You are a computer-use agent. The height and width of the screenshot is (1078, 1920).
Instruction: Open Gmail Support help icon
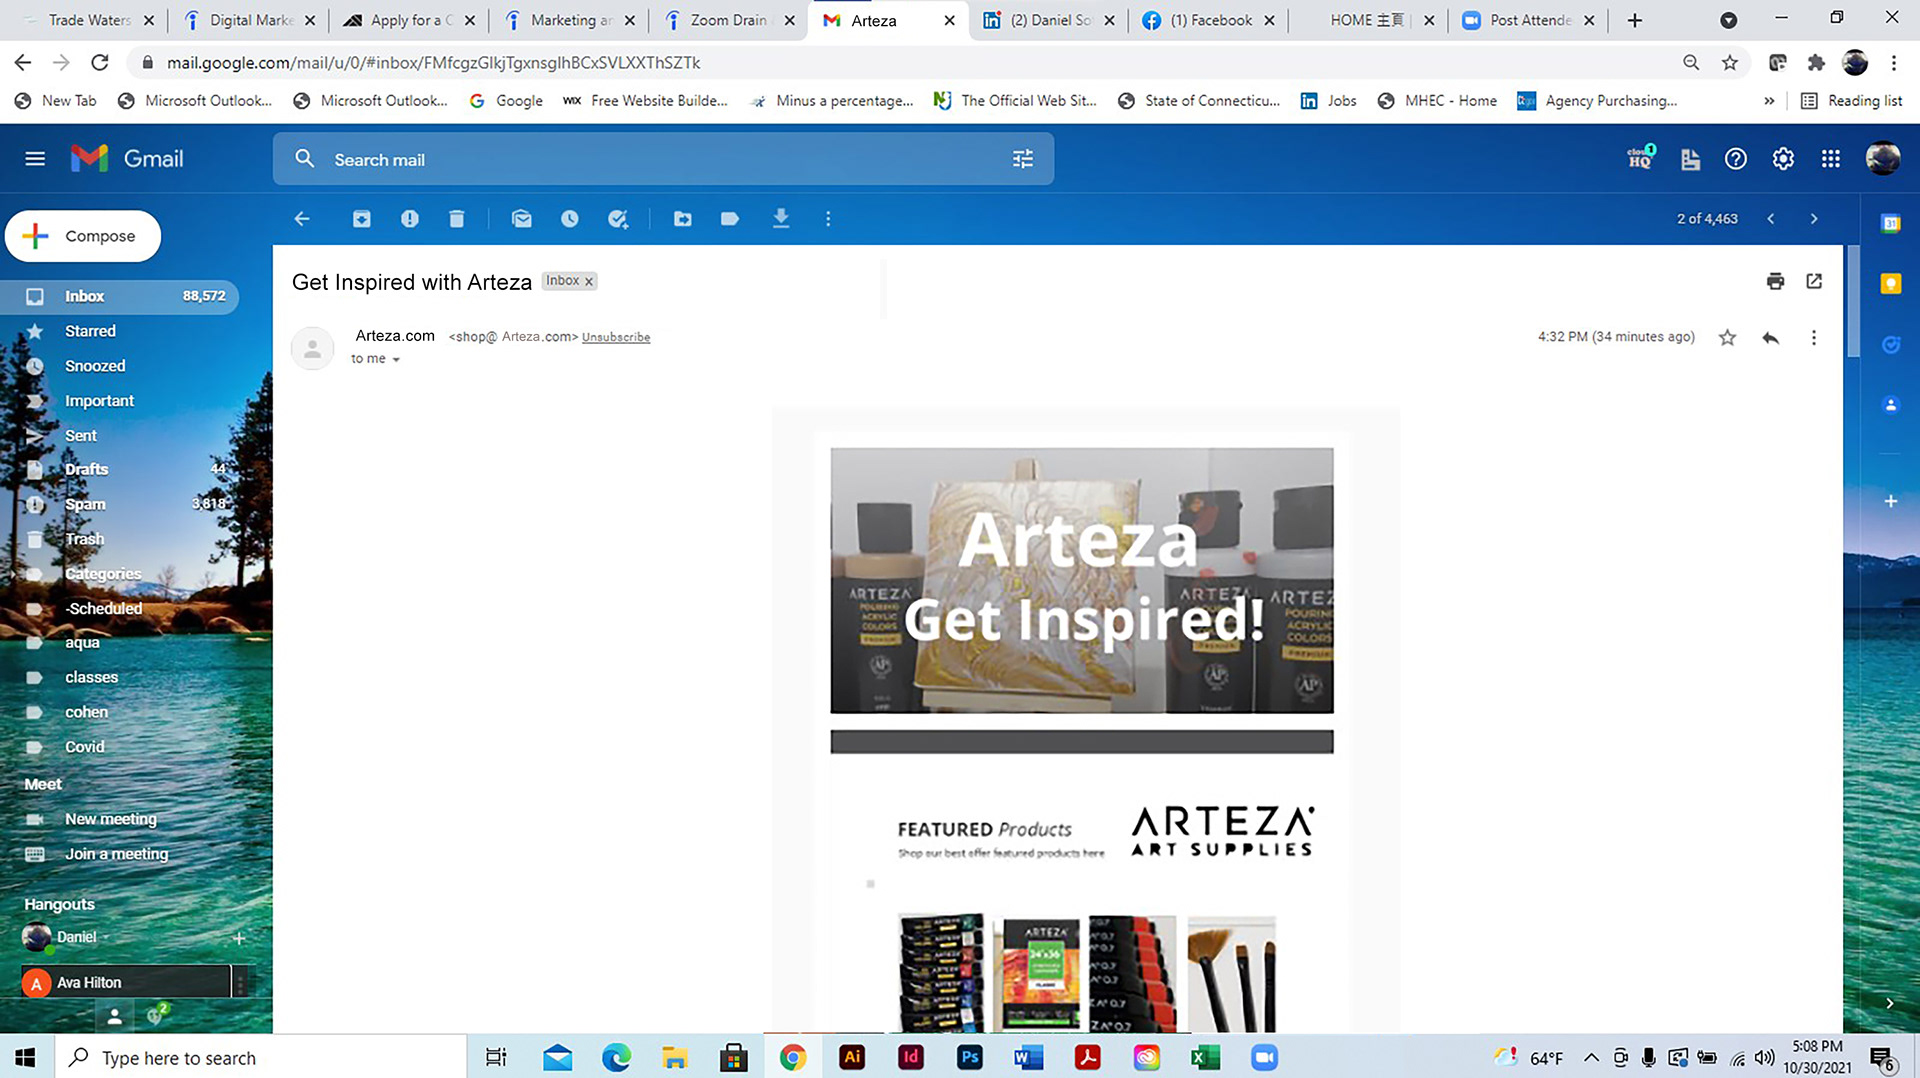(1735, 159)
